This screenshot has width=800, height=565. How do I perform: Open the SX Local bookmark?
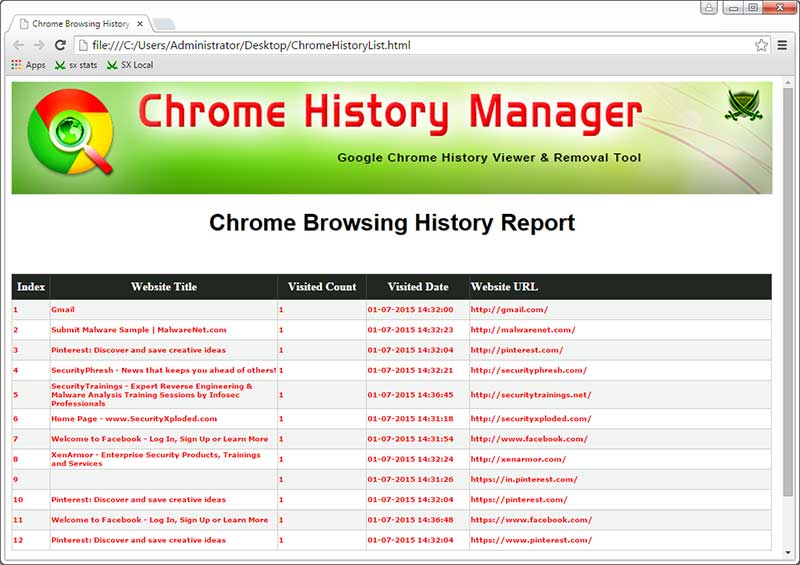(130, 65)
